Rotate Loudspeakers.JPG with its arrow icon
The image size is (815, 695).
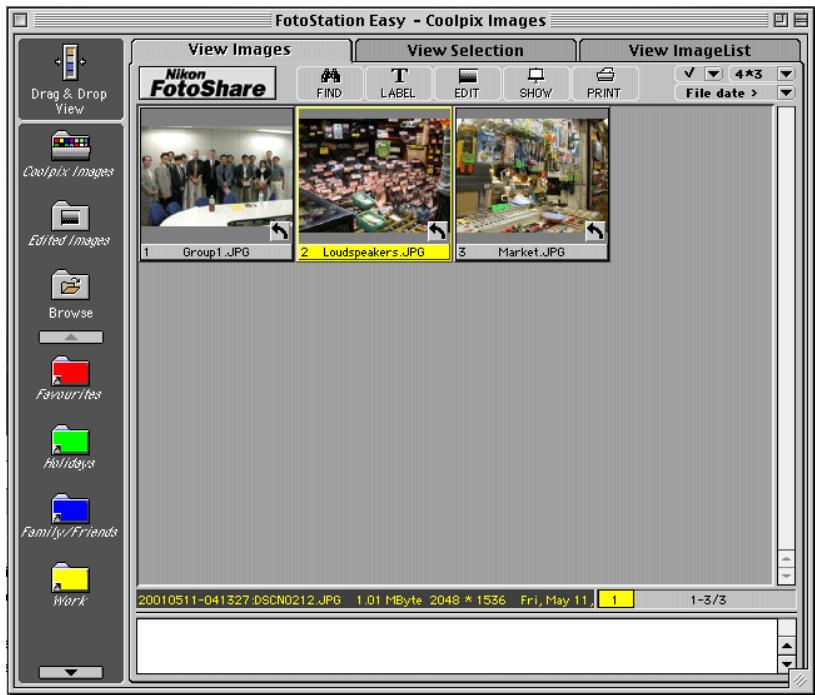[x=438, y=231]
